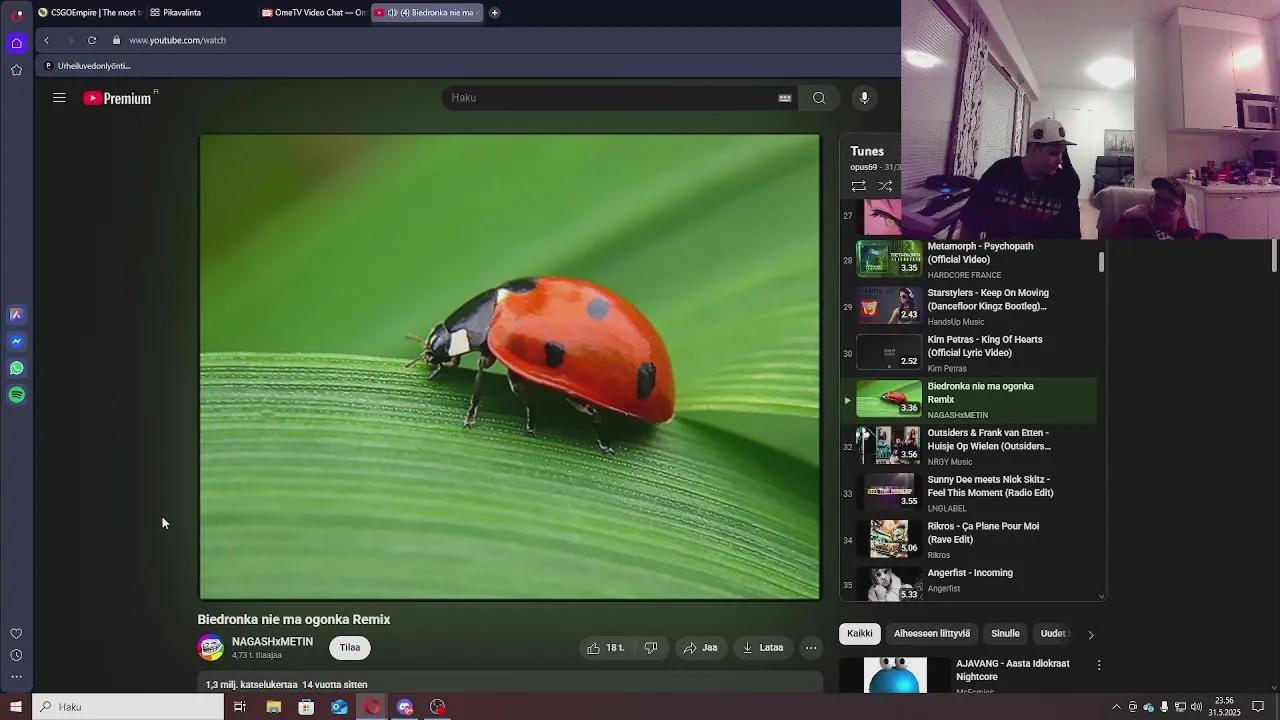Play Kim Petras - King Of Hearts
This screenshot has height=720, width=1280.
tap(970, 353)
